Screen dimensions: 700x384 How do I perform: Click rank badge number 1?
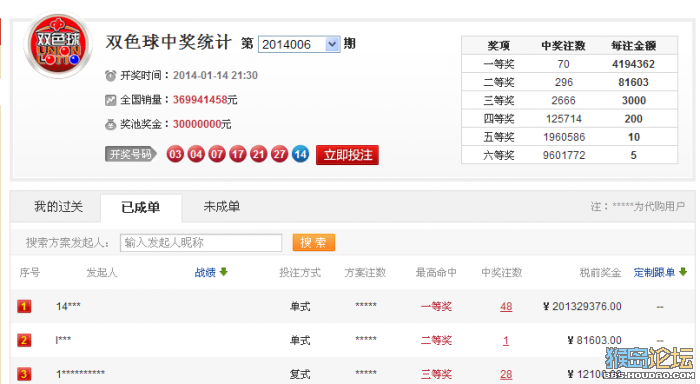coord(24,306)
